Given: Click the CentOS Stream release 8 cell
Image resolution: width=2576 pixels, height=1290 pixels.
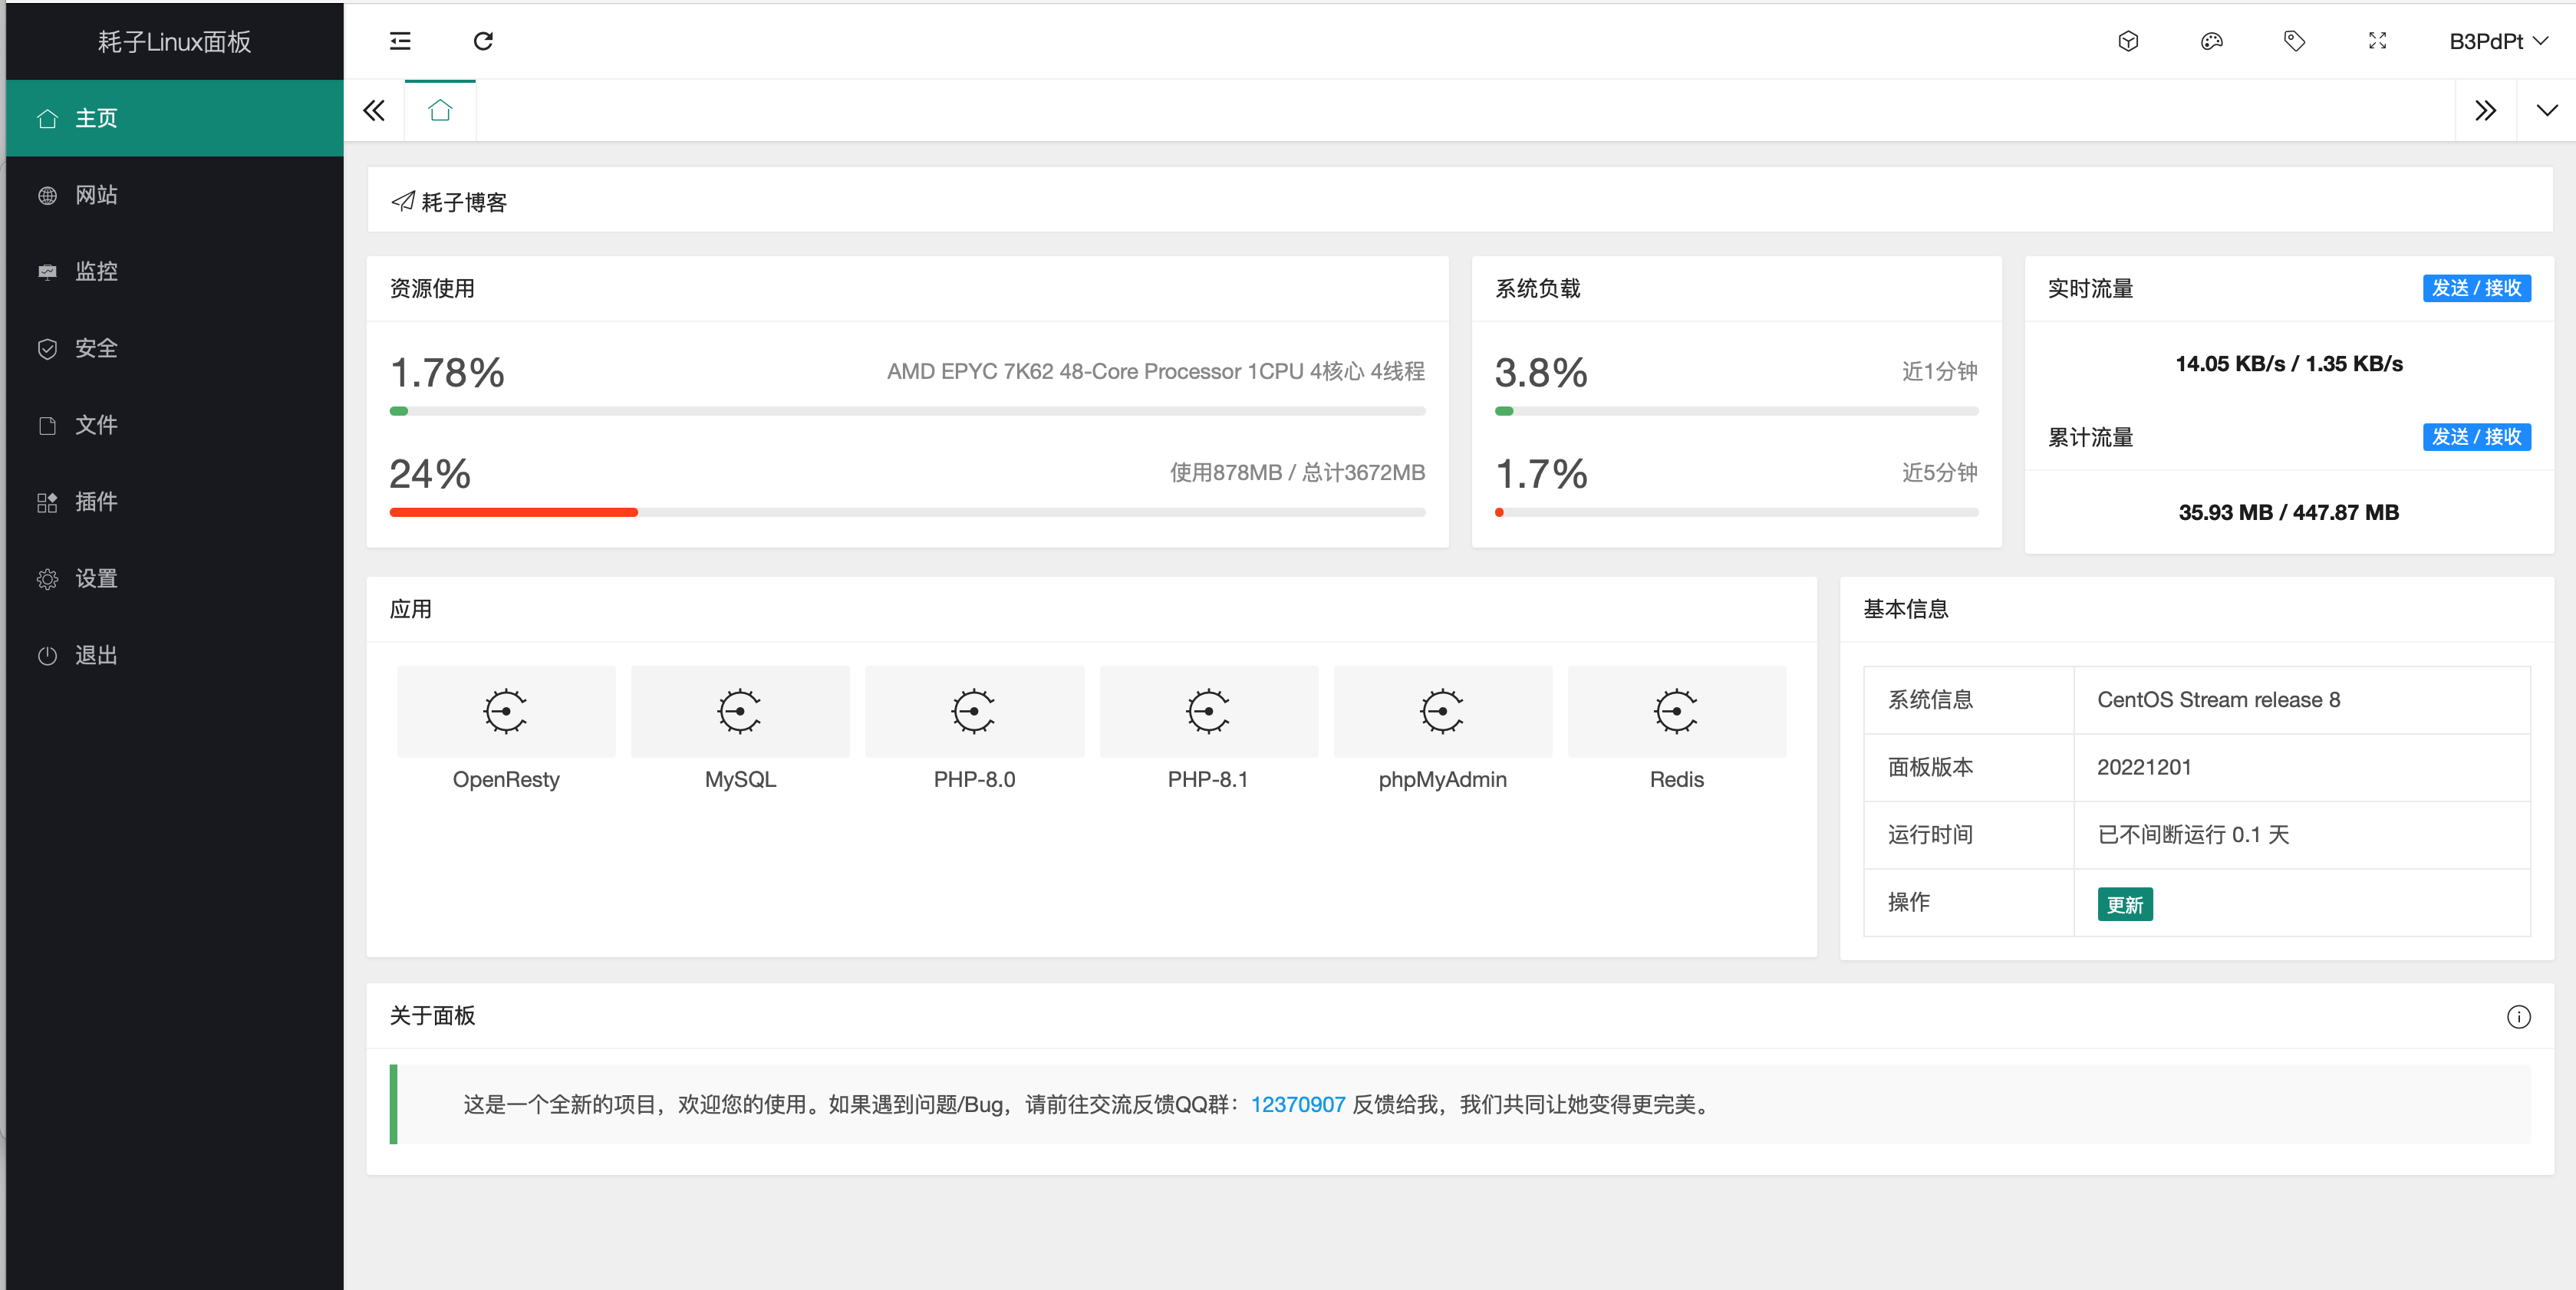Looking at the screenshot, I should click(2302, 700).
